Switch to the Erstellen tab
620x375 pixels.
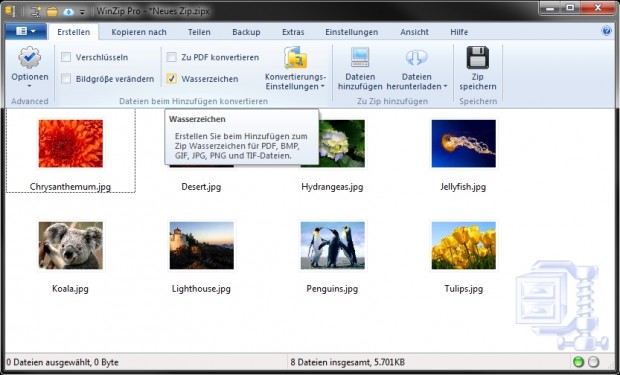click(74, 32)
